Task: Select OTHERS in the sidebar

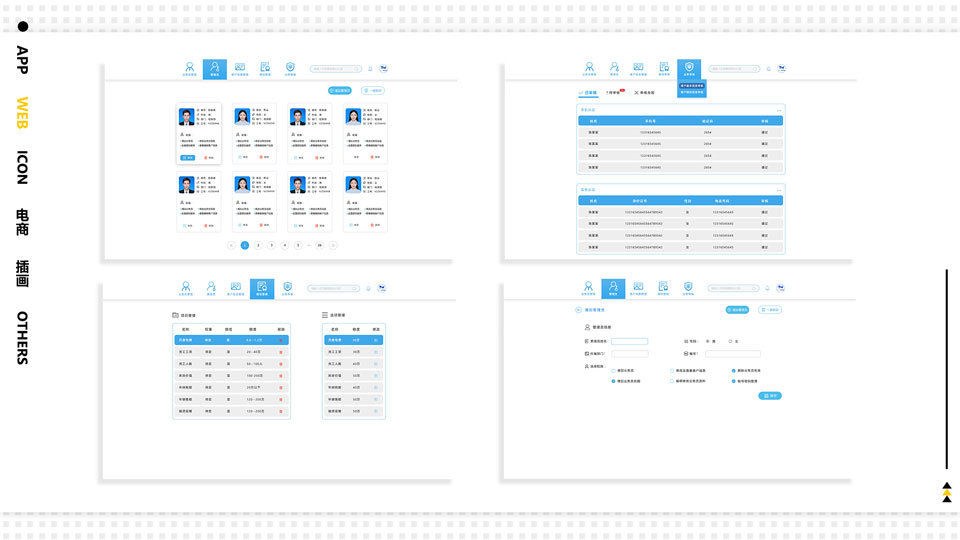Action: click(x=22, y=337)
